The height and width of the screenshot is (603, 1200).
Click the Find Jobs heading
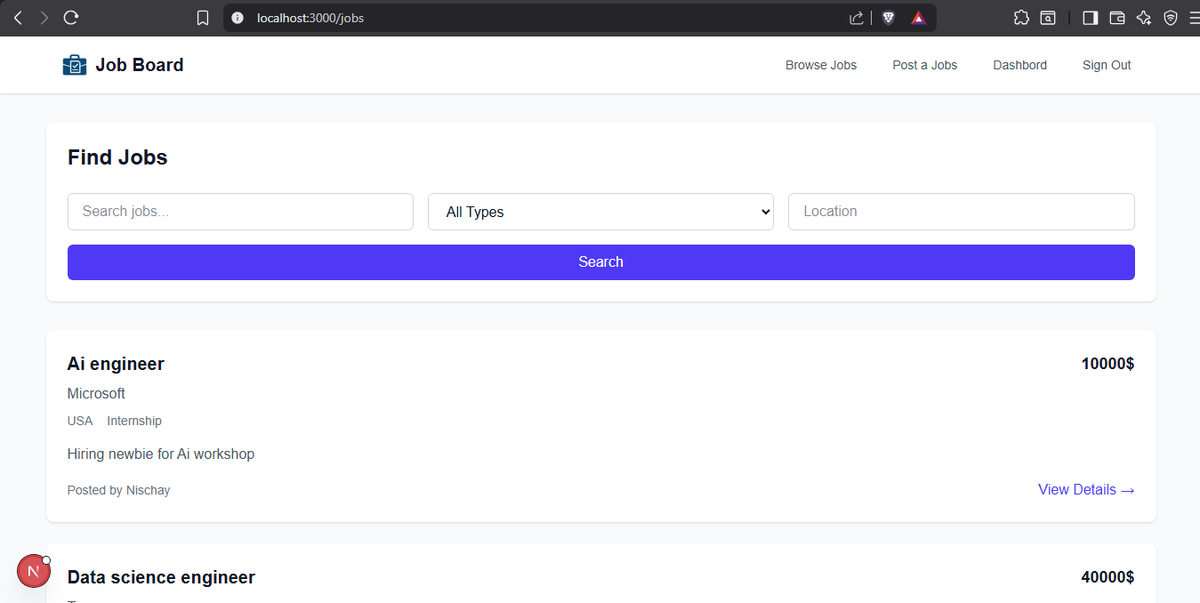[x=118, y=157]
